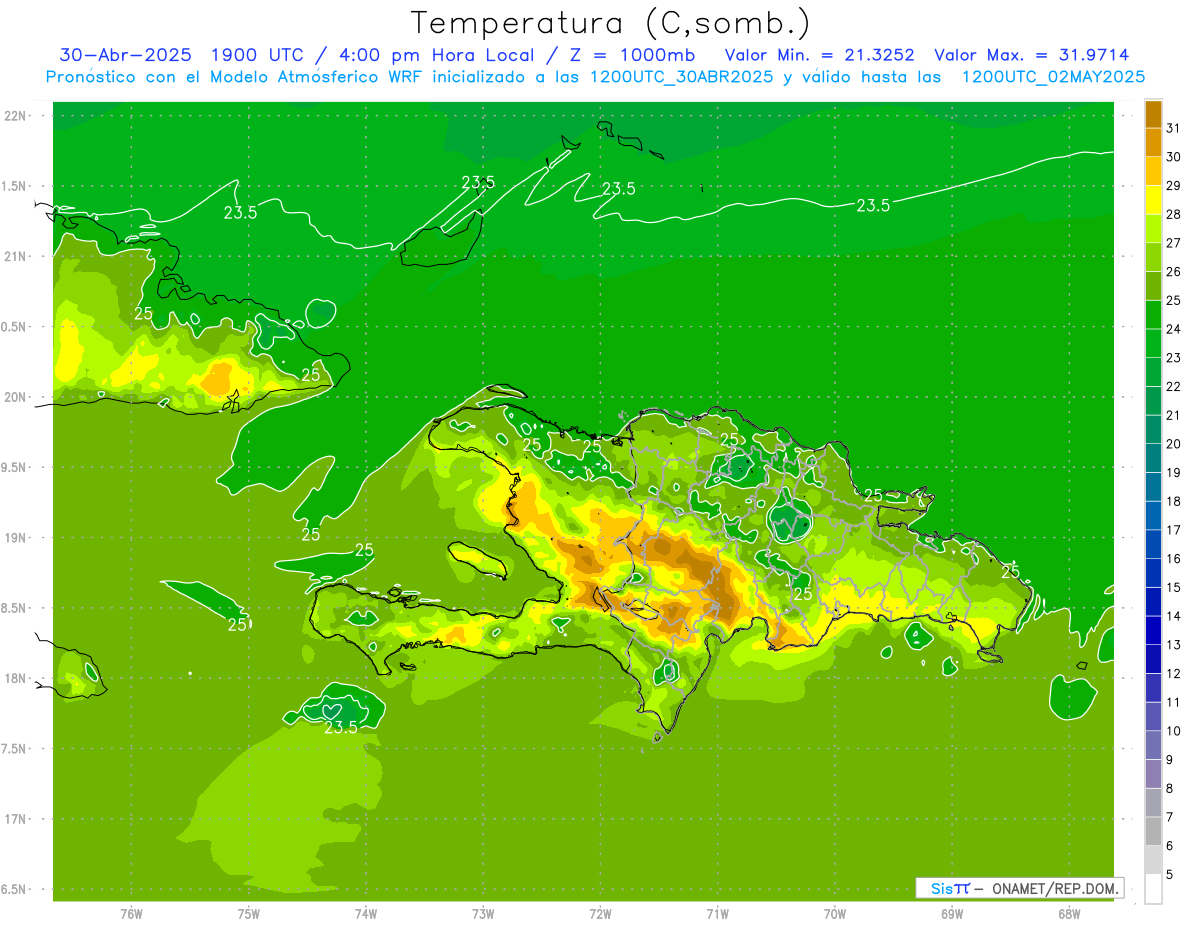Click the '68W' longitude axis label
This screenshot has width=1200, height=927.
click(x=1069, y=913)
